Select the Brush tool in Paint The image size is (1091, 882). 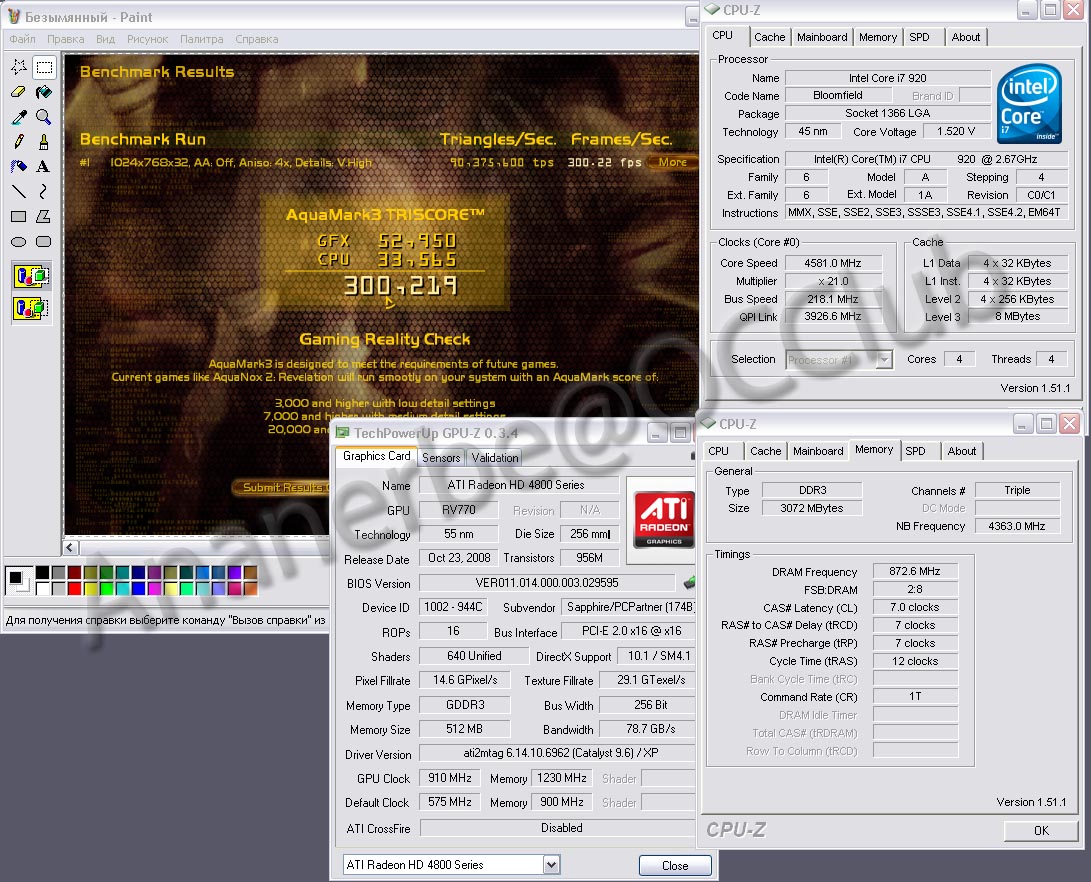44,142
